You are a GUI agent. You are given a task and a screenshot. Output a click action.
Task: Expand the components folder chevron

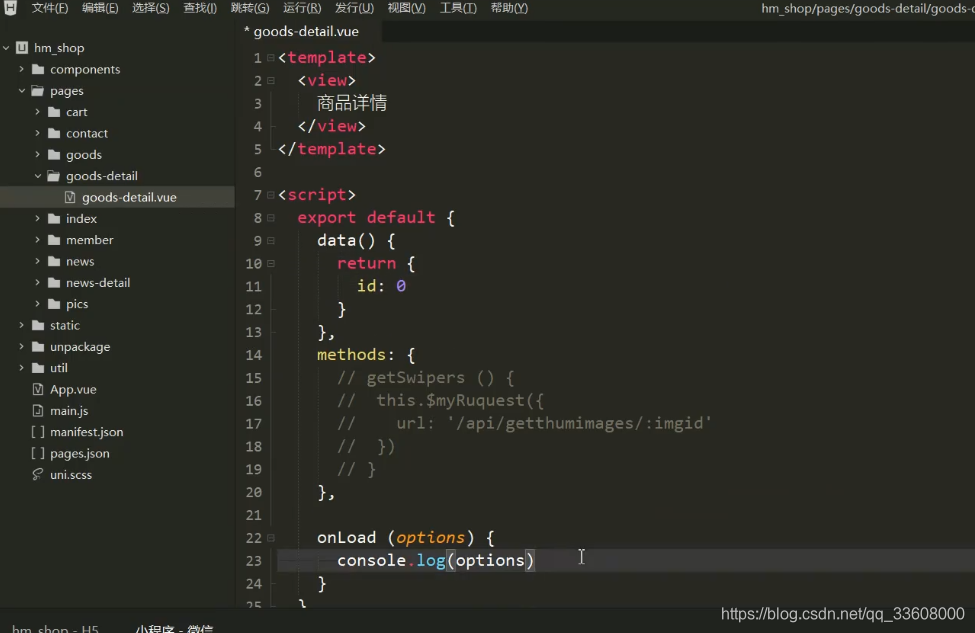22,69
